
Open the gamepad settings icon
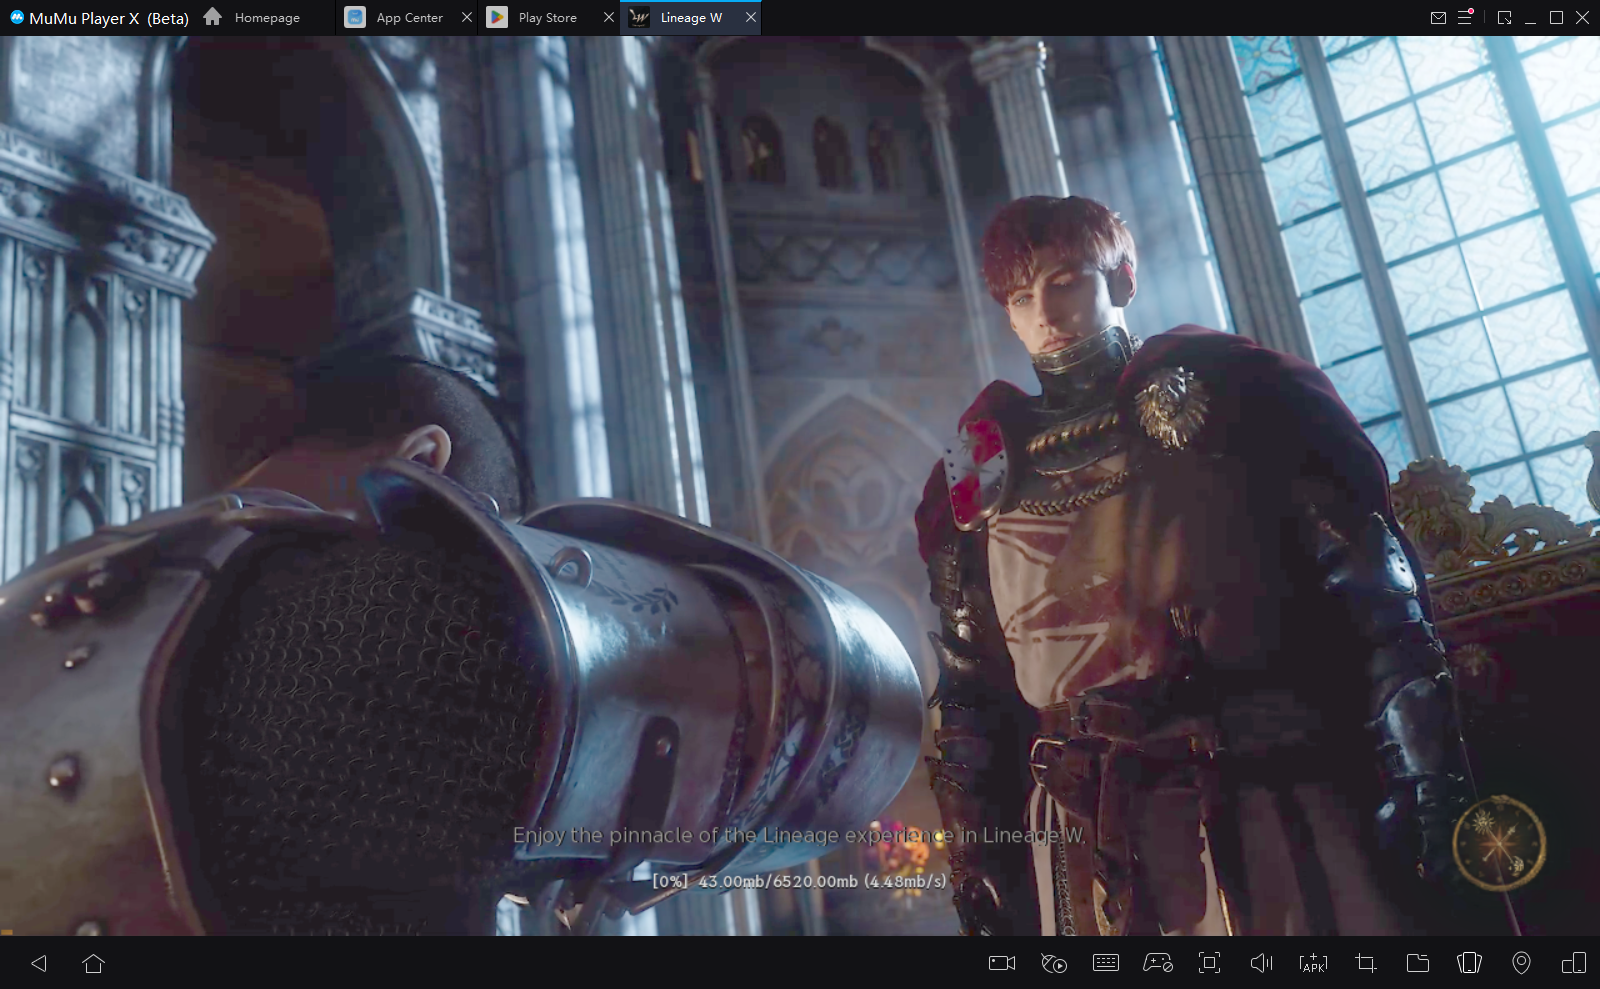[1158, 963]
